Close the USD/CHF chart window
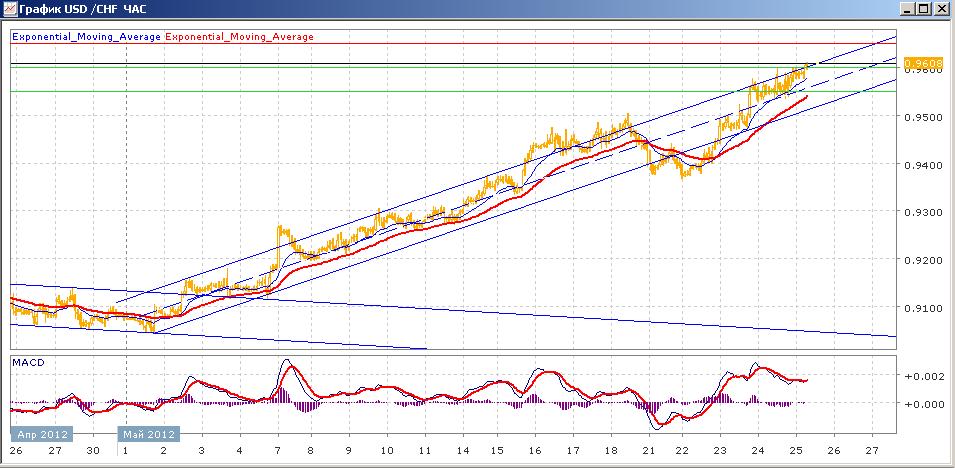The height and width of the screenshot is (468, 955). [x=941, y=9]
